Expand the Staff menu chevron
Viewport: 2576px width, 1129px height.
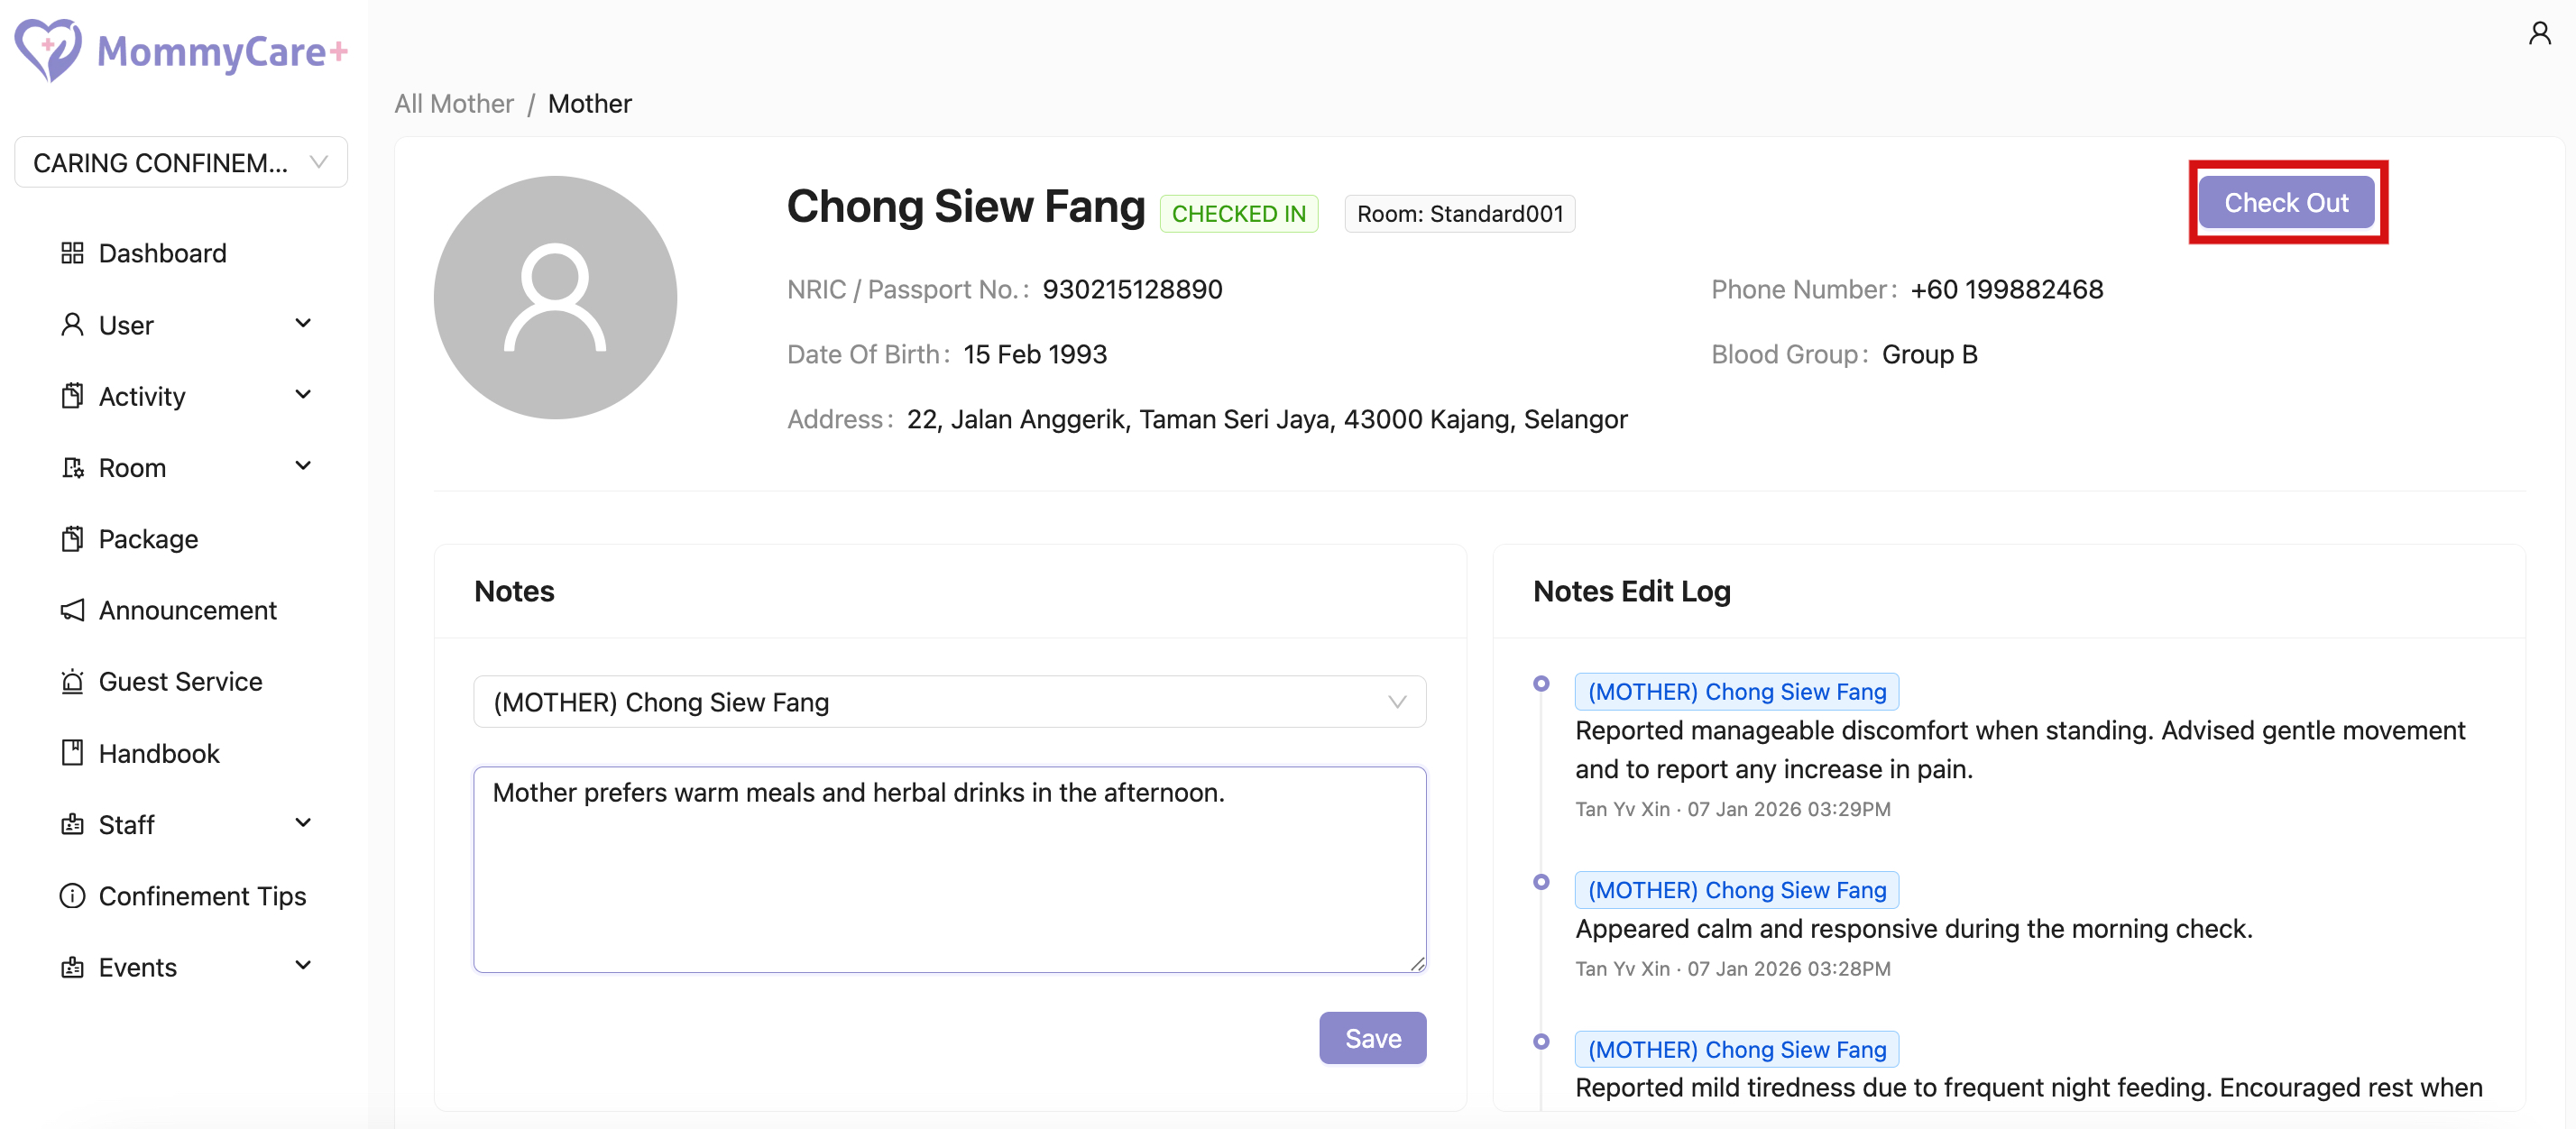click(x=303, y=824)
